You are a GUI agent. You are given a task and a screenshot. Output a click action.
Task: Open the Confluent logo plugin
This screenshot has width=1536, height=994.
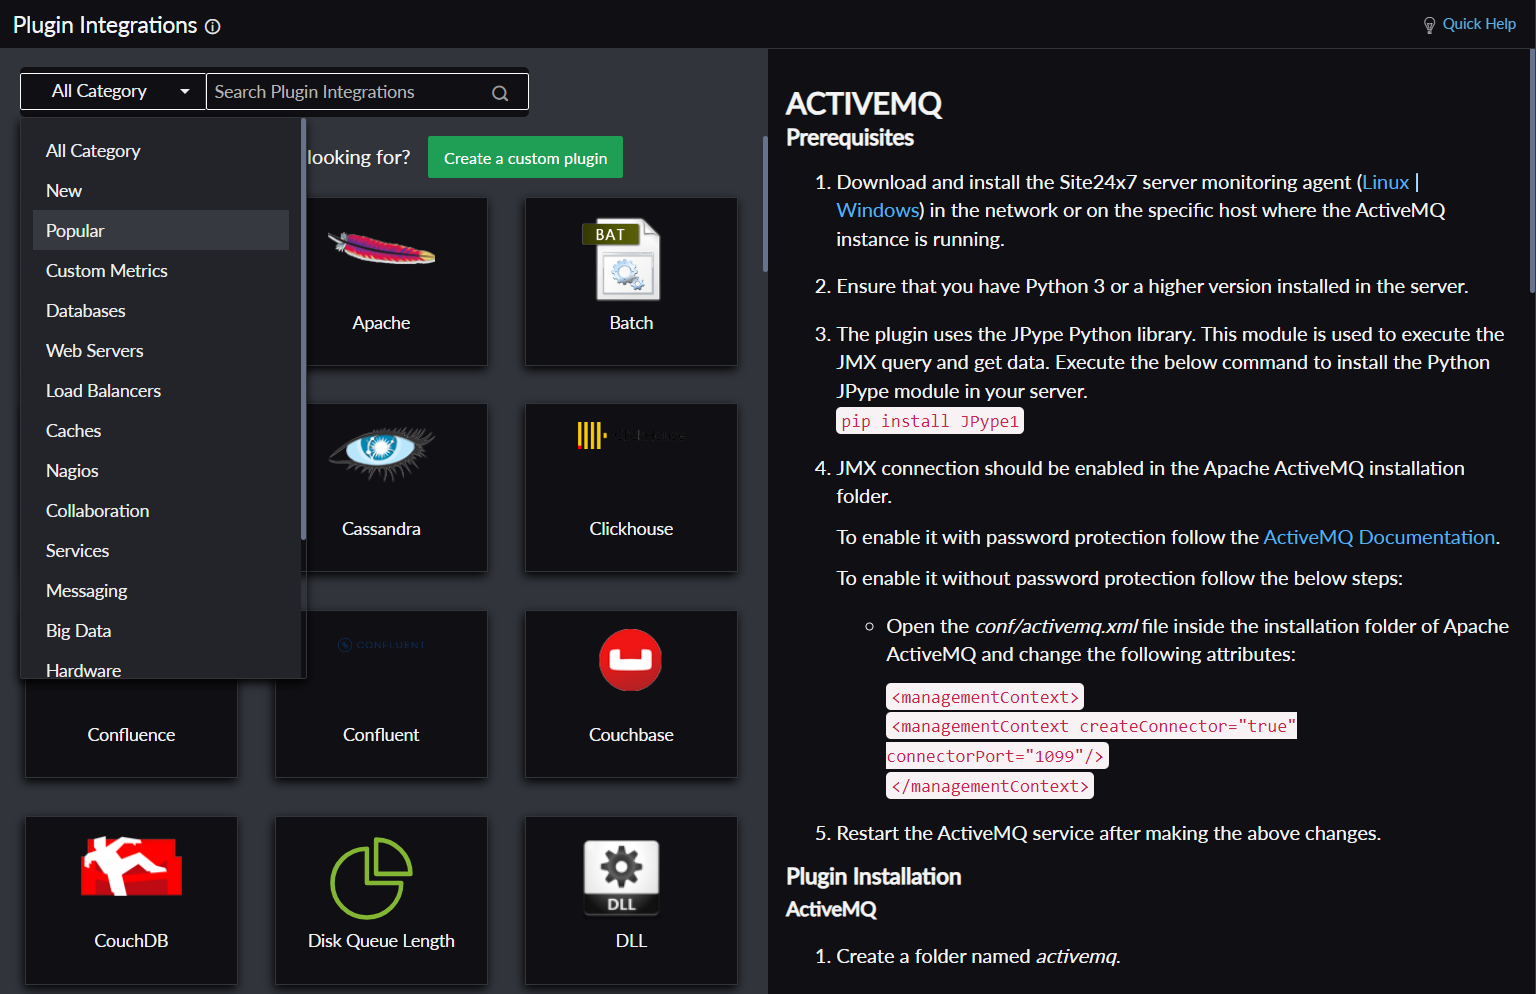click(x=381, y=645)
